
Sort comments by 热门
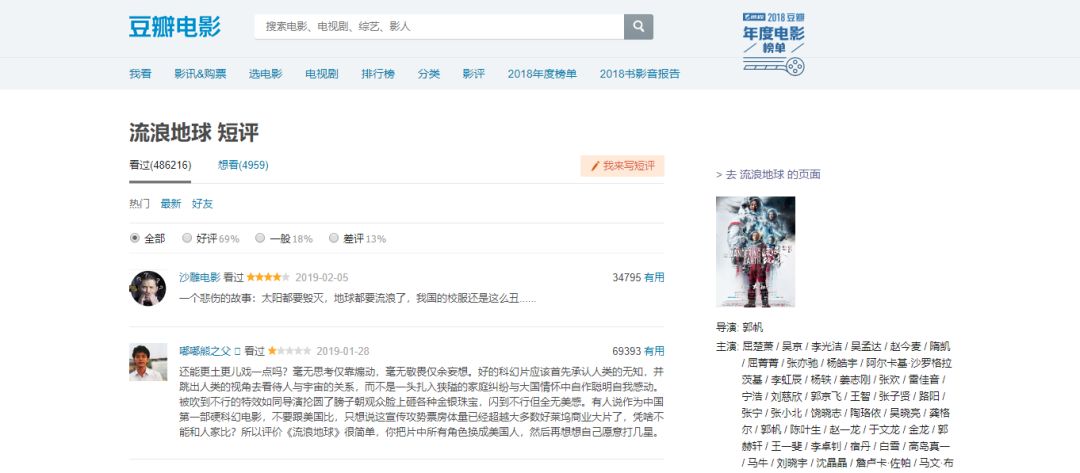pos(139,204)
